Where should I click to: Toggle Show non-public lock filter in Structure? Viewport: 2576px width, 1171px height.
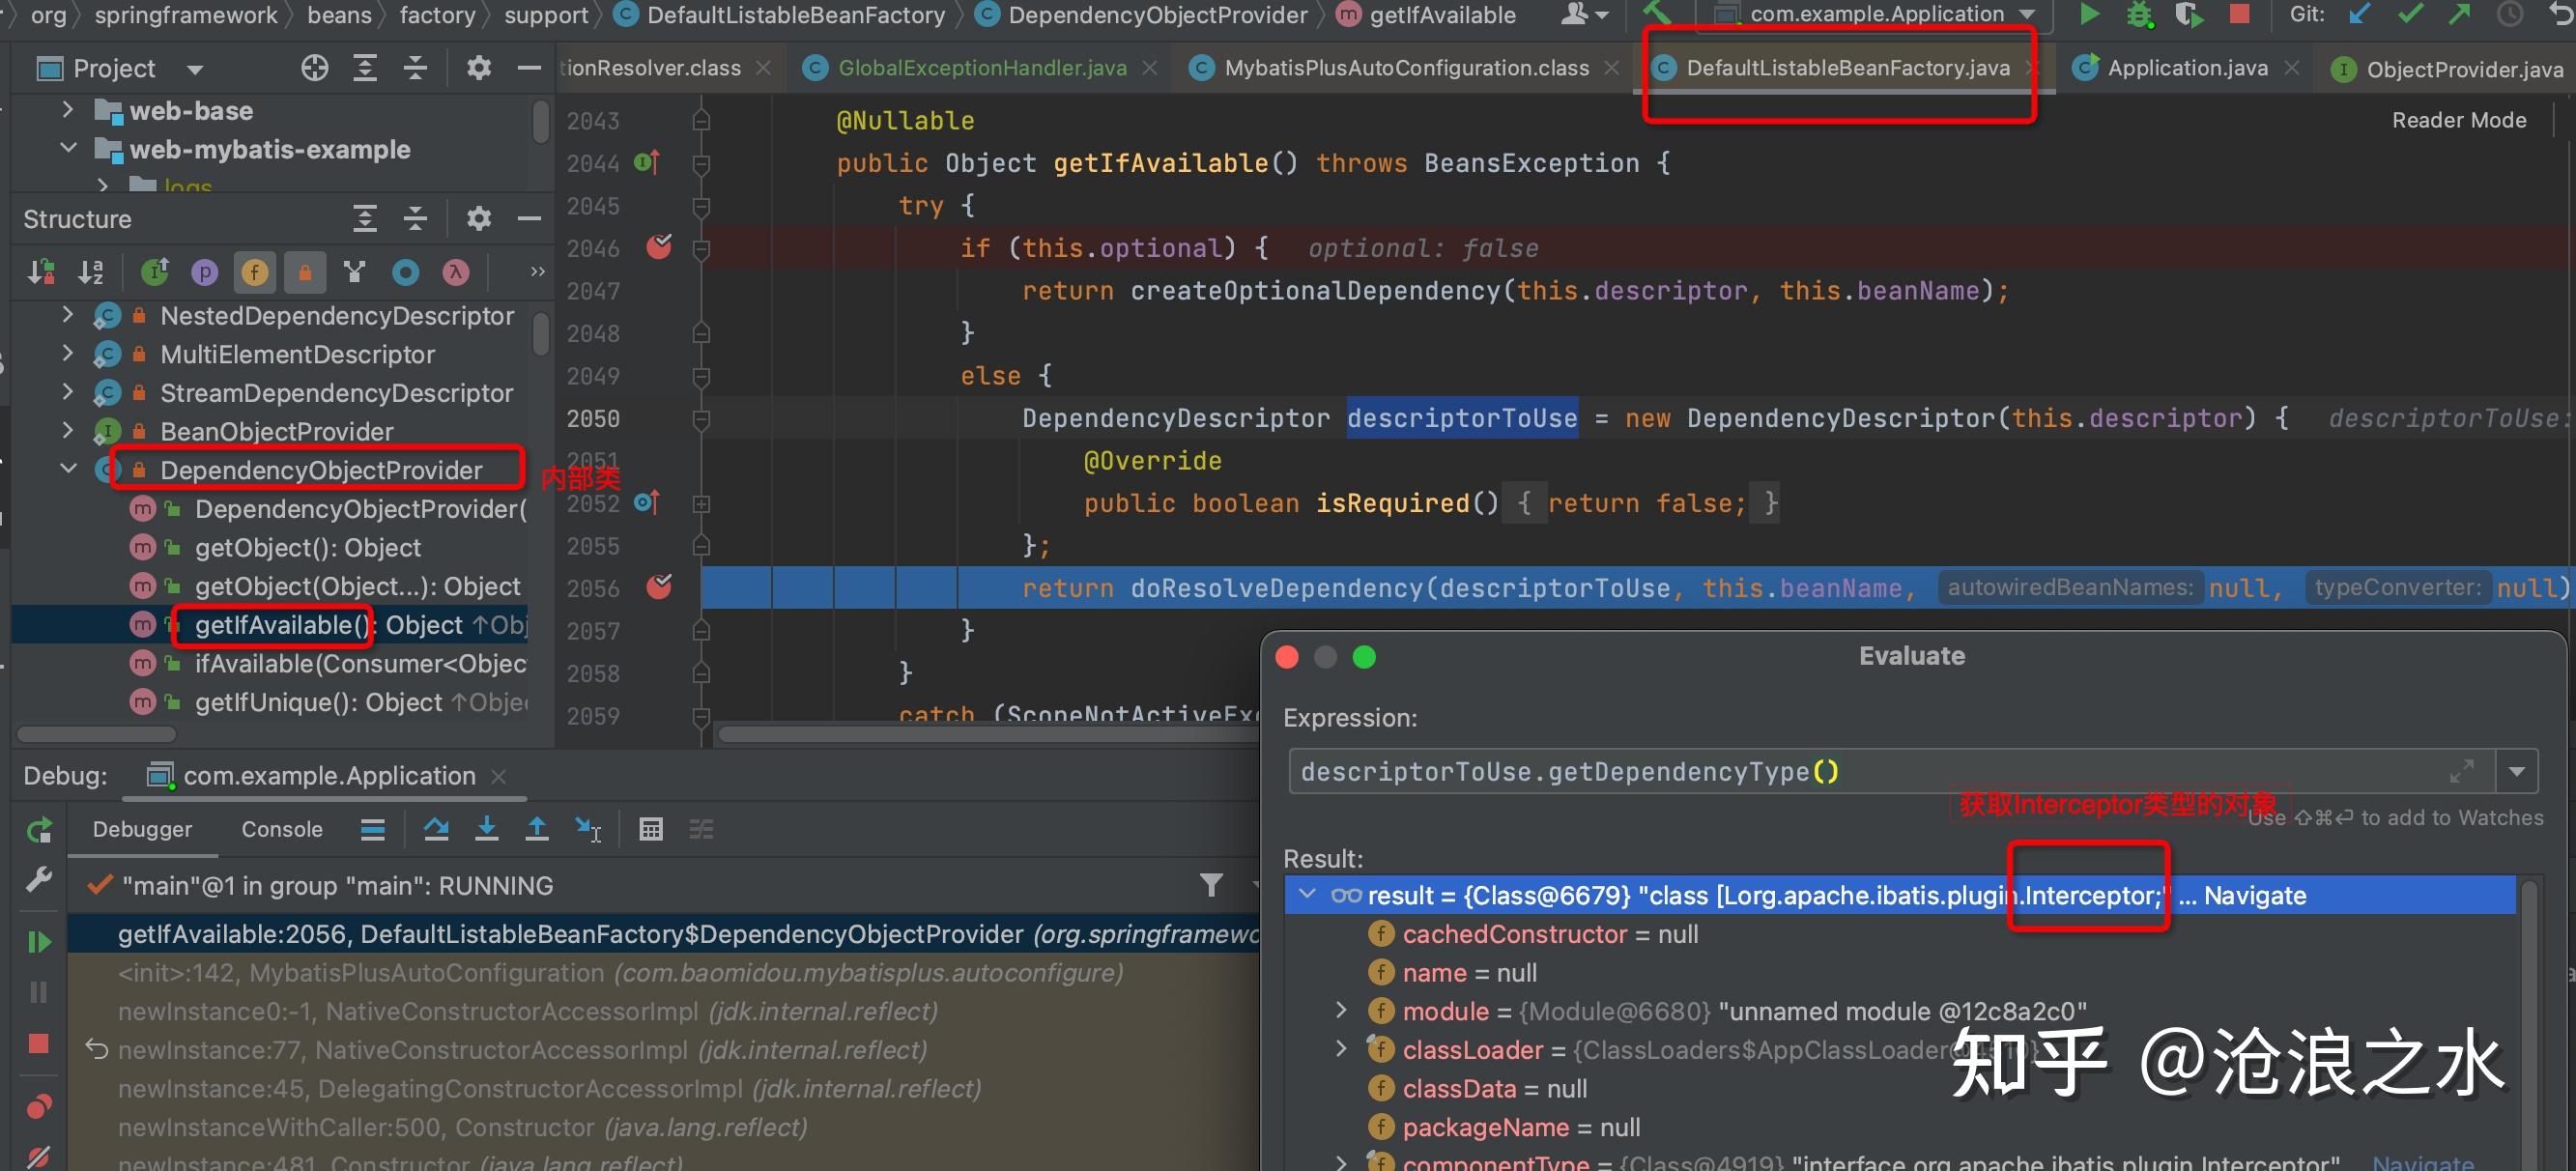(305, 272)
